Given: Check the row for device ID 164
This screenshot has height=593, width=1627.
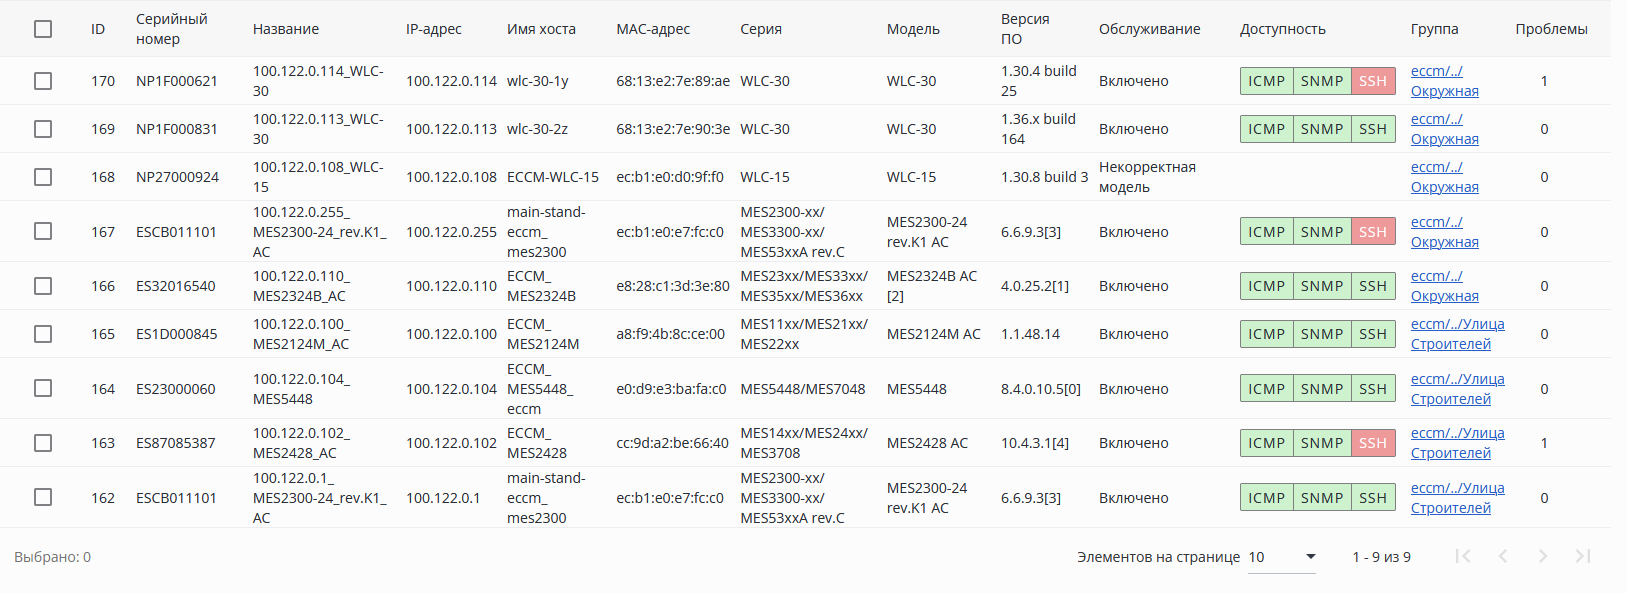Looking at the screenshot, I should [x=43, y=388].
